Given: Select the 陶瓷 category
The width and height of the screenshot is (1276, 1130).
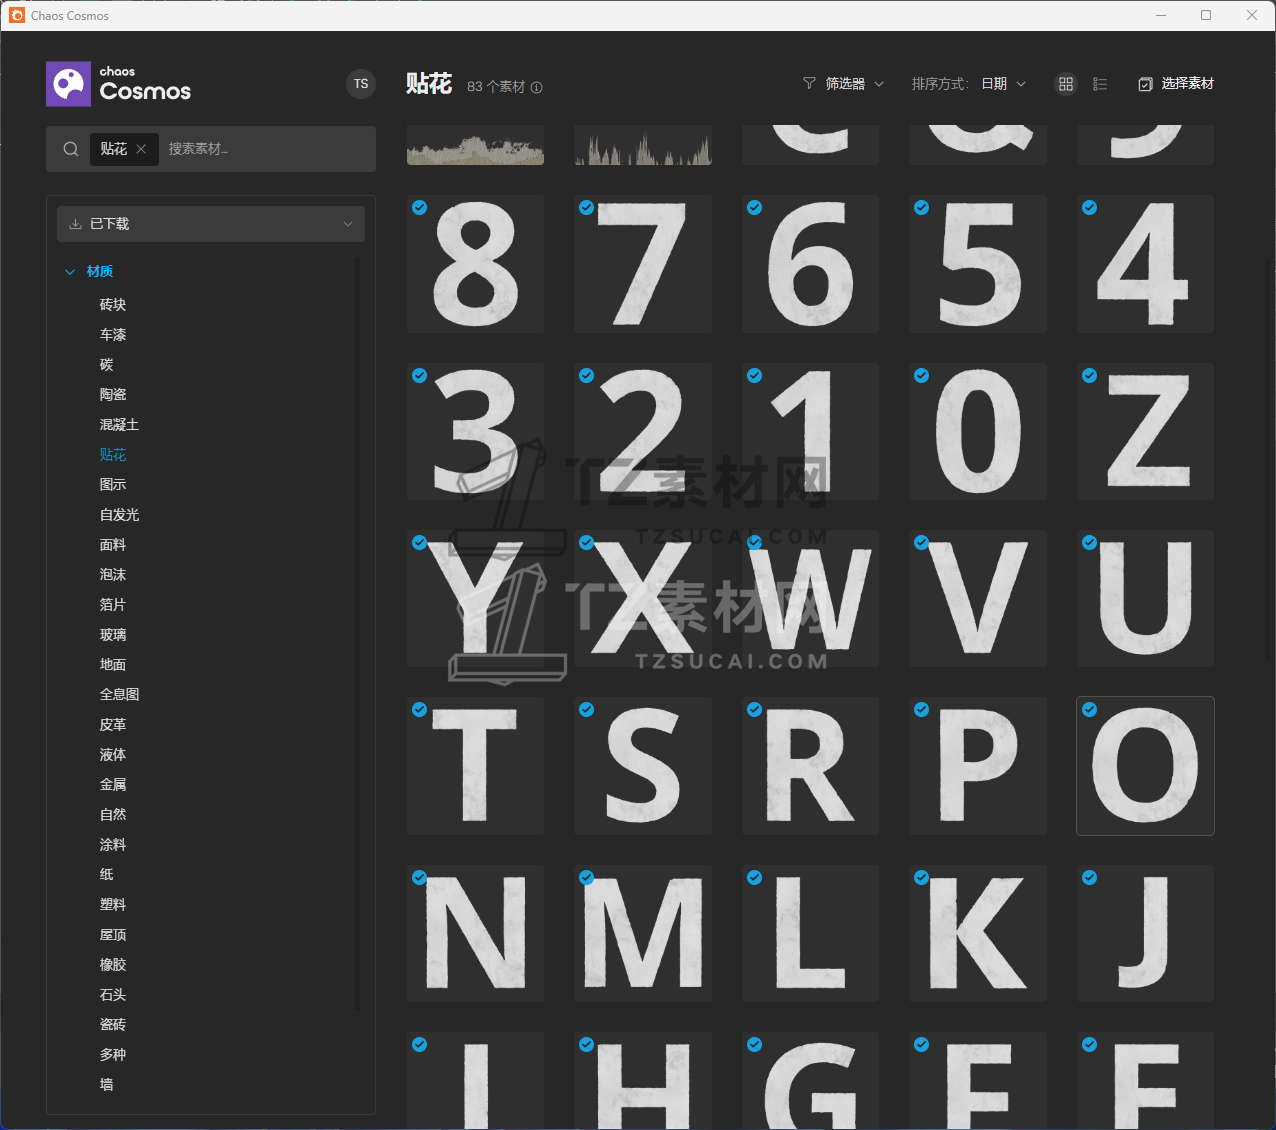Looking at the screenshot, I should pyautogui.click(x=113, y=395).
